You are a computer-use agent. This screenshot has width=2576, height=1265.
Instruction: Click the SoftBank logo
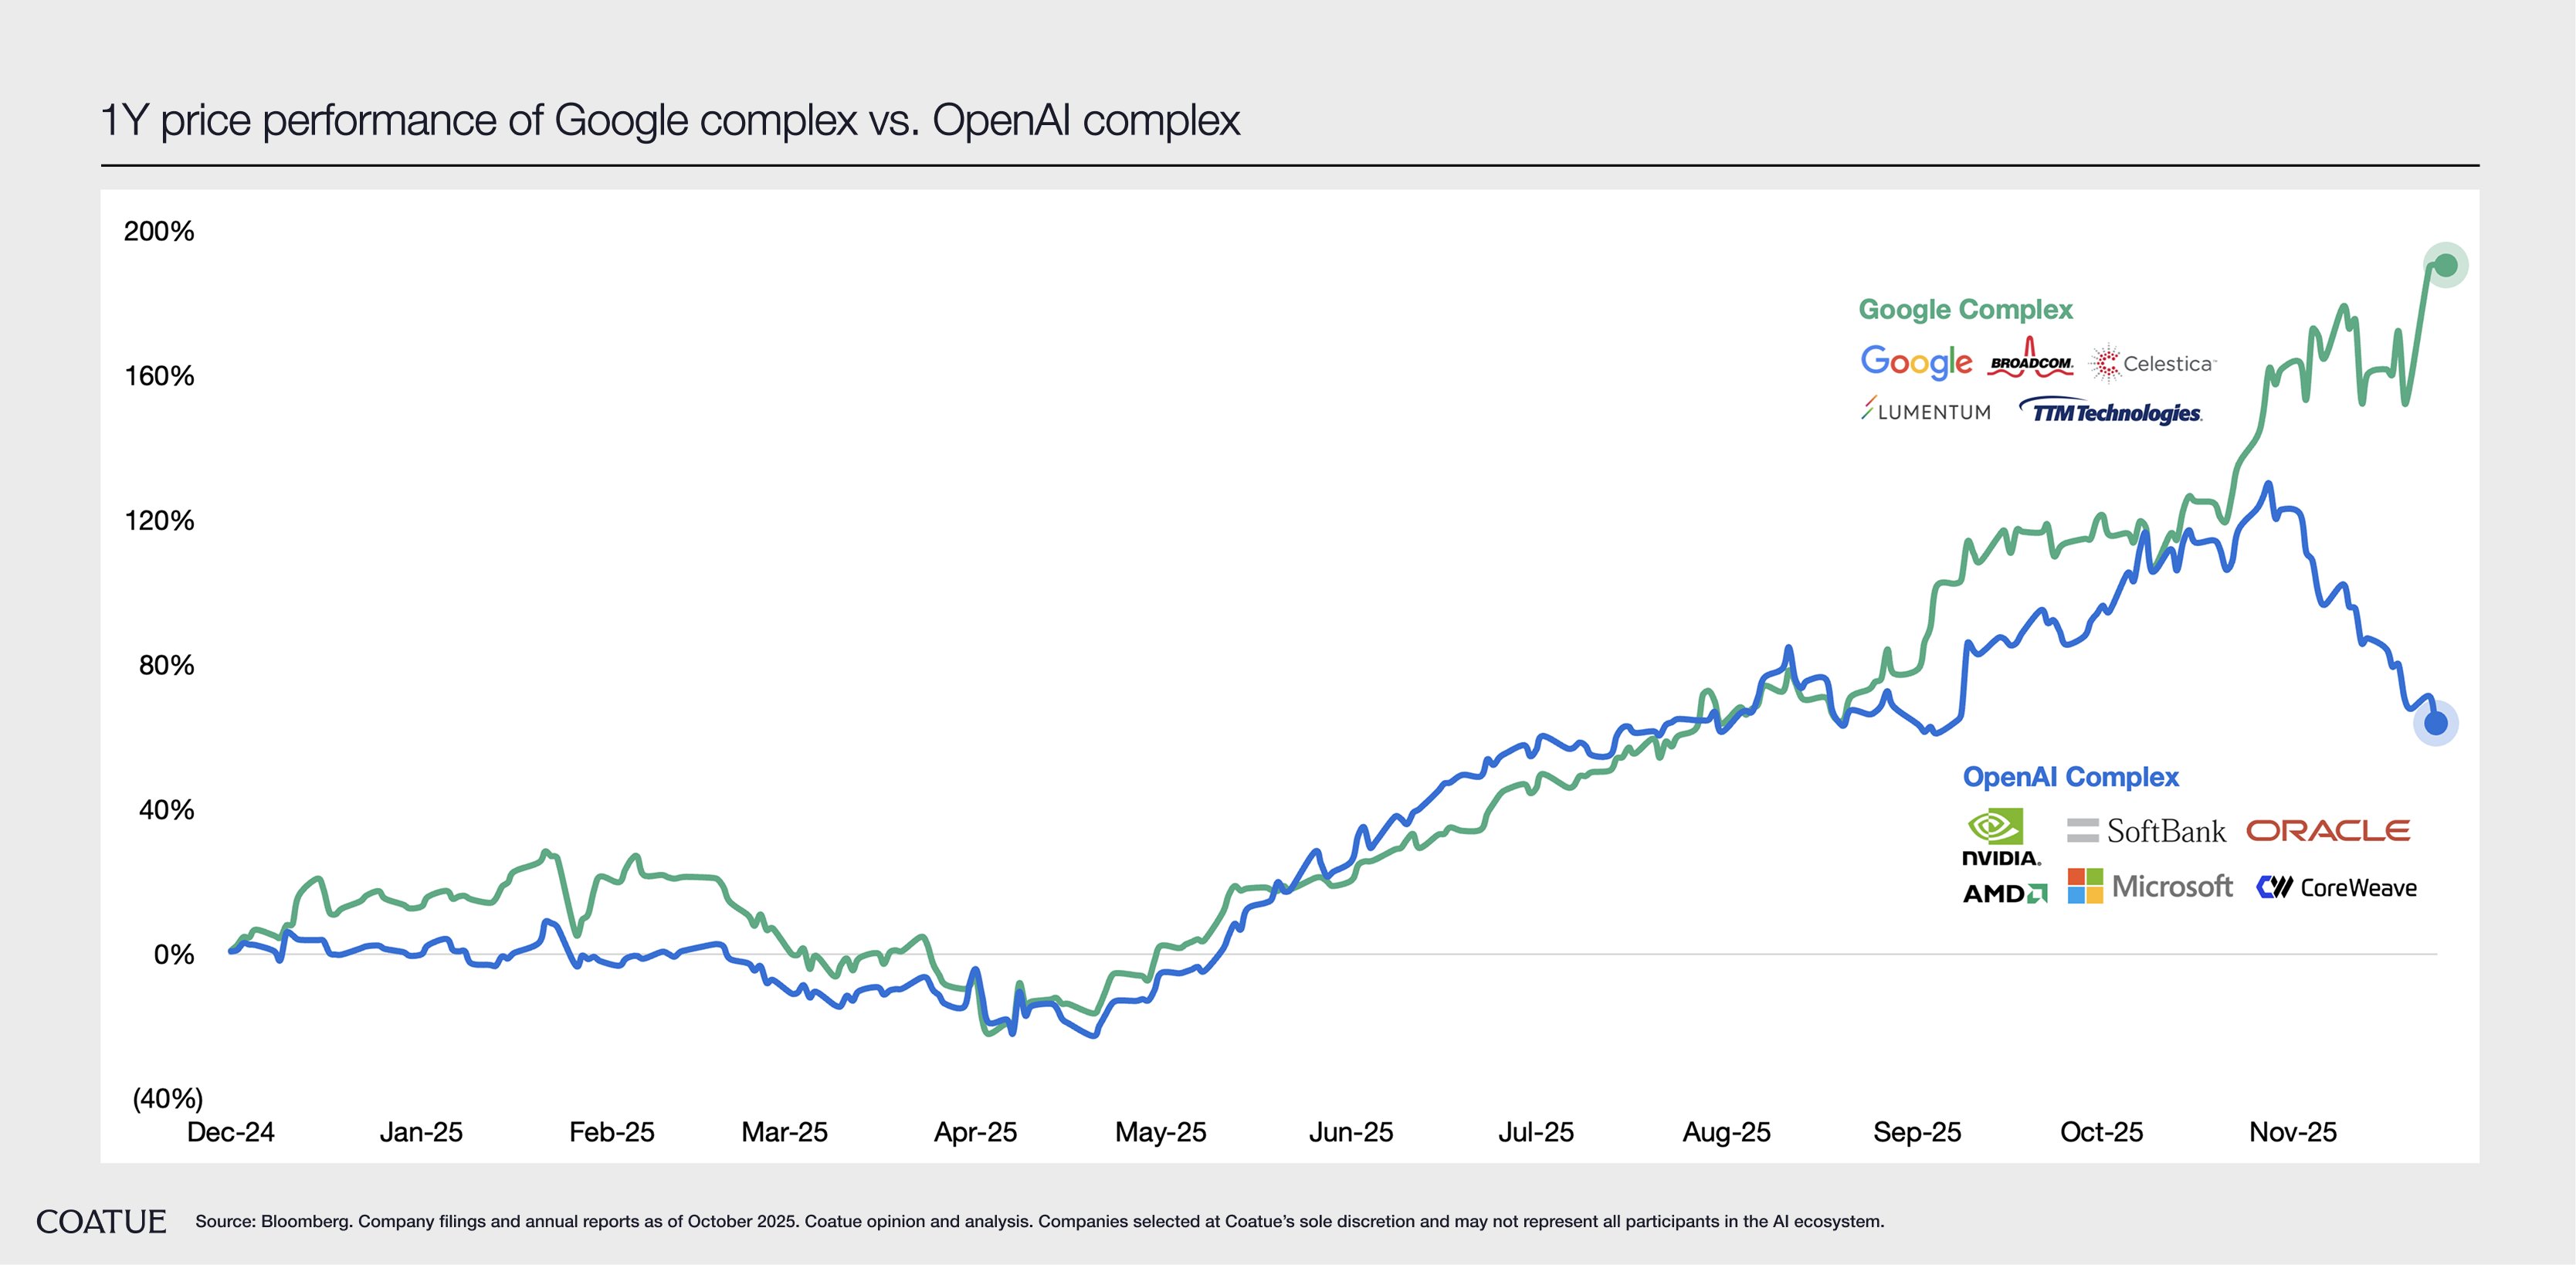[x=2146, y=831]
